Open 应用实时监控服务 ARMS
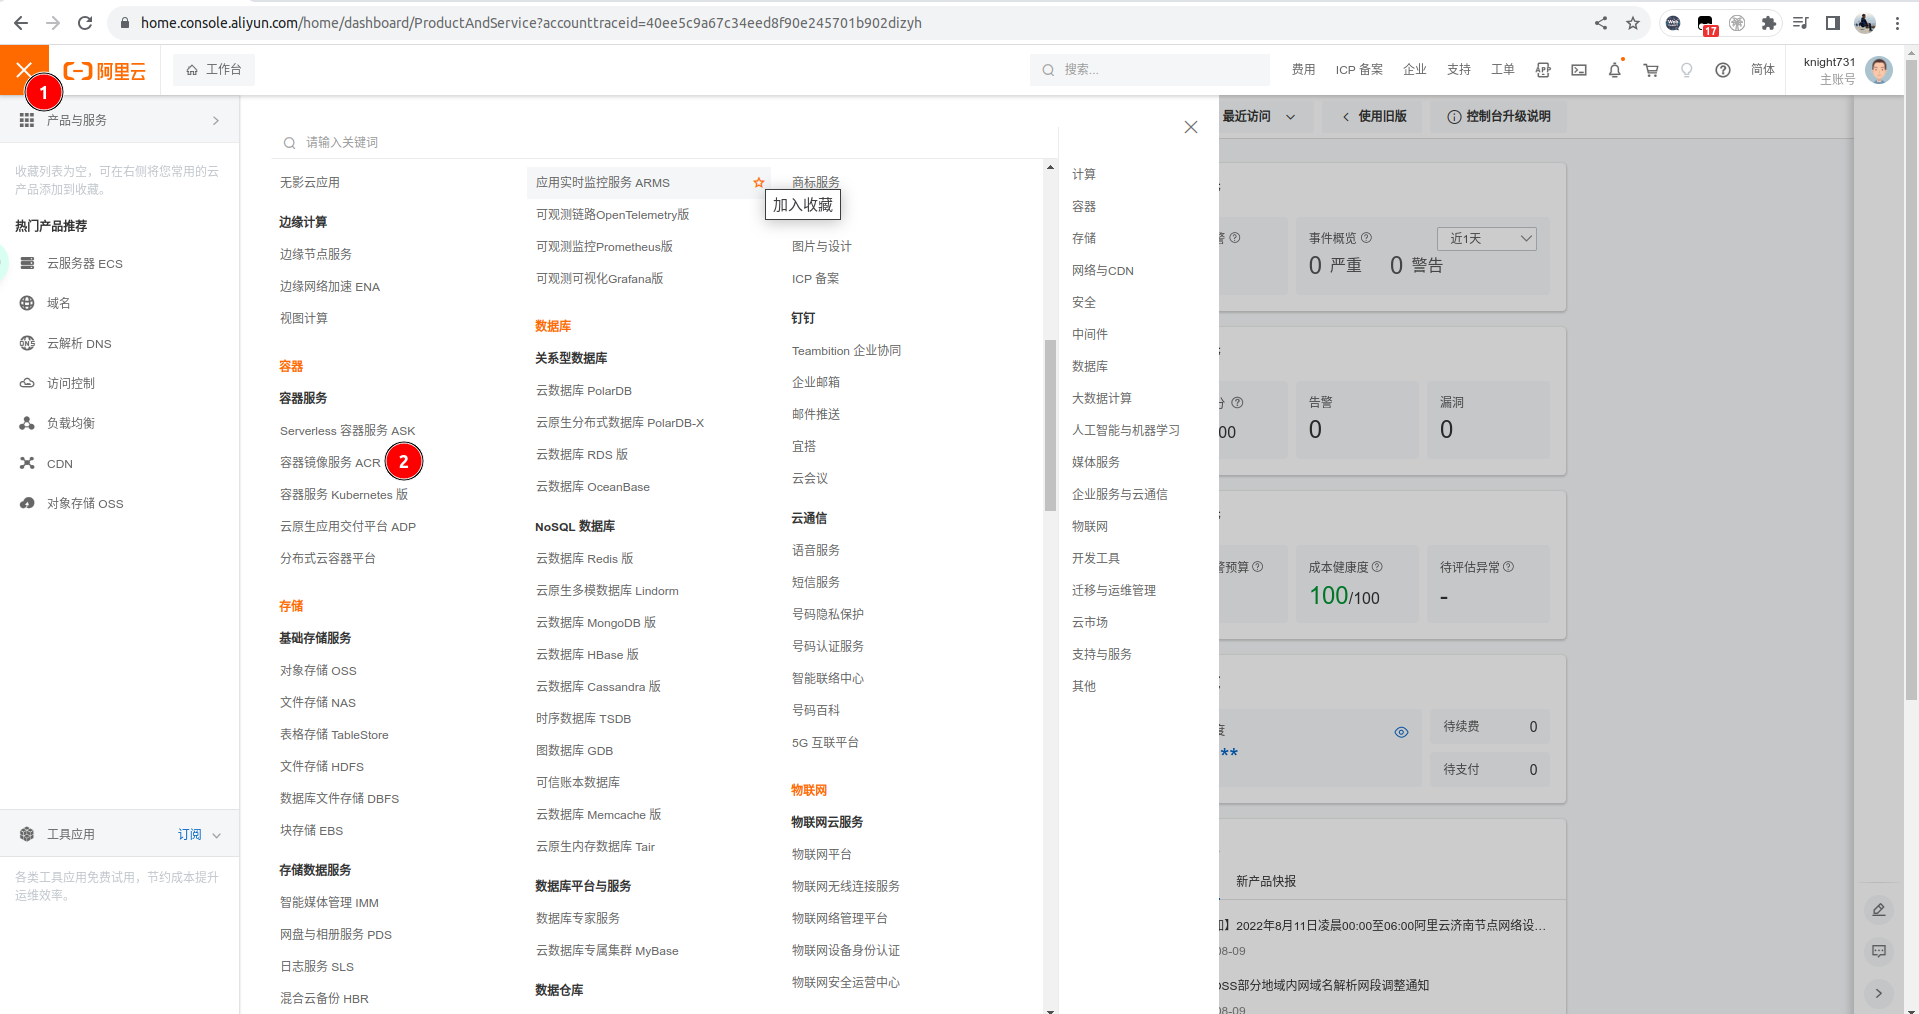 click(x=603, y=183)
